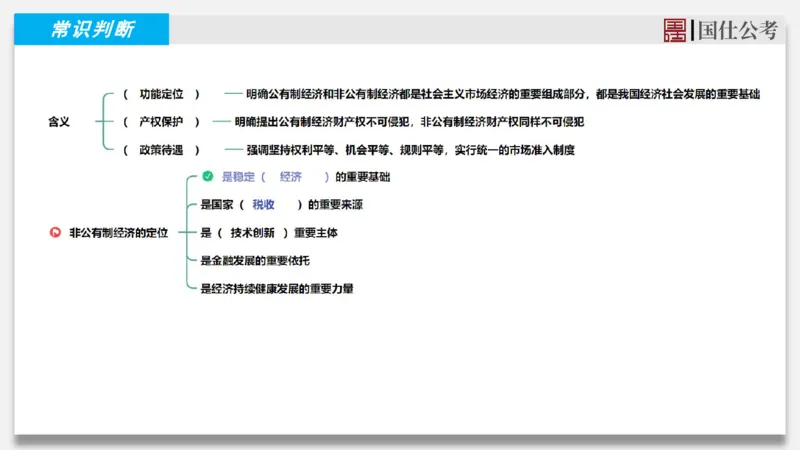The width and height of the screenshot is (800, 450).
Task: Select the 含义 root node
Action: click(x=59, y=122)
